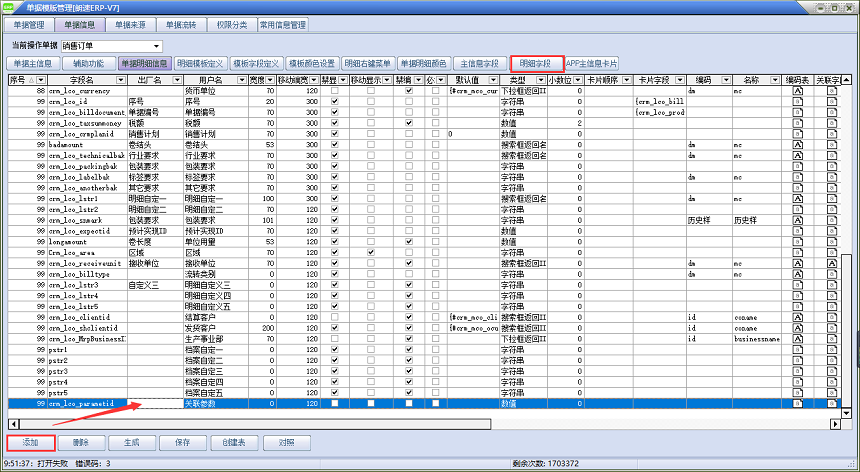860x472 pixels.
Task: Open the 编码表 icon for selected crm_lco_paranetid row
Action: click(798, 404)
